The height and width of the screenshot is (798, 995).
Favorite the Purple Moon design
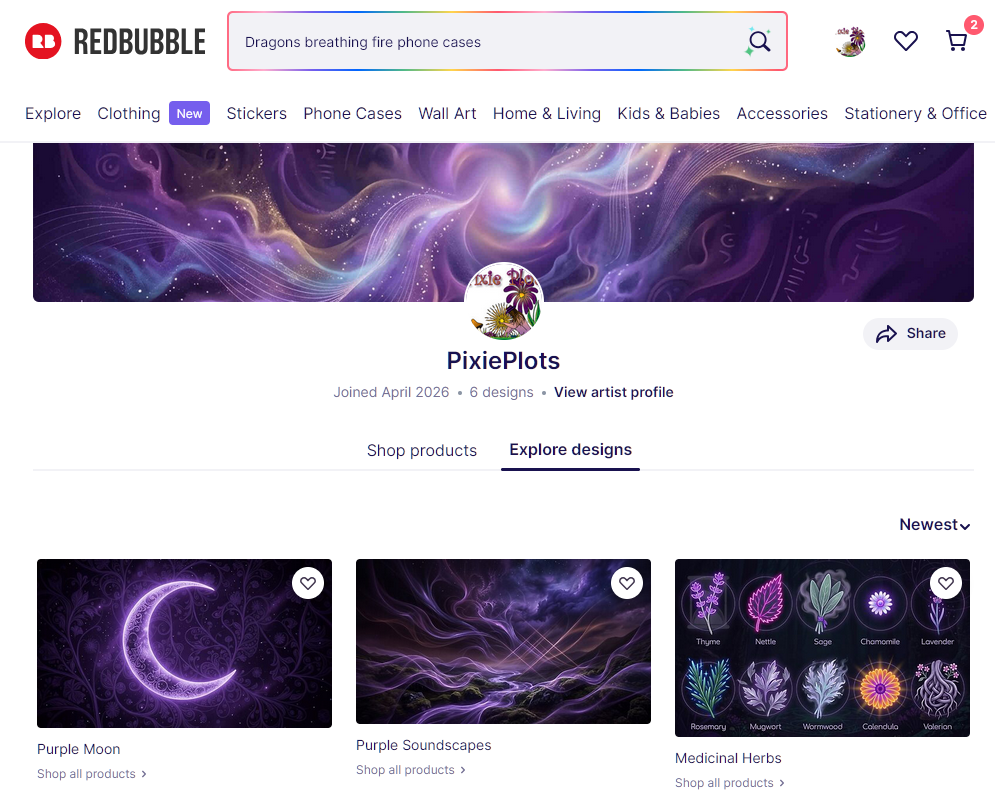pos(308,583)
